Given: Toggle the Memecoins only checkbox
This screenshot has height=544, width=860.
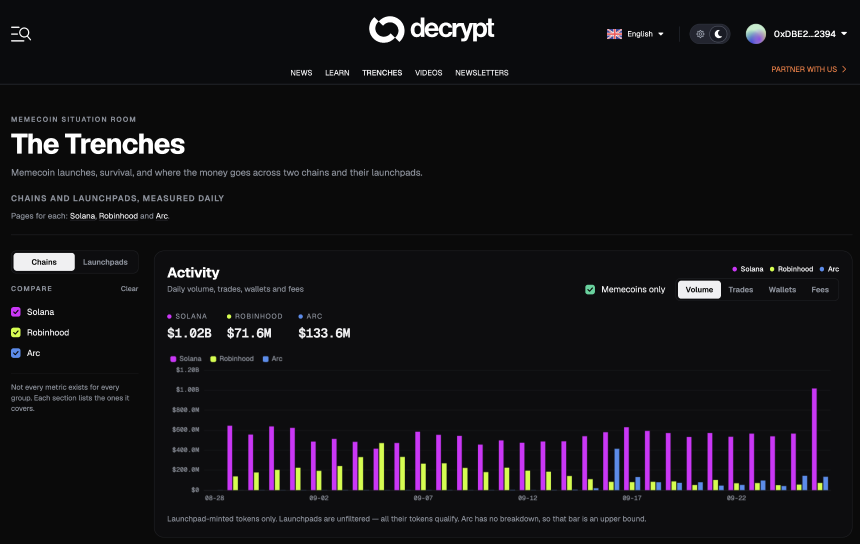Looking at the screenshot, I should pyautogui.click(x=590, y=290).
